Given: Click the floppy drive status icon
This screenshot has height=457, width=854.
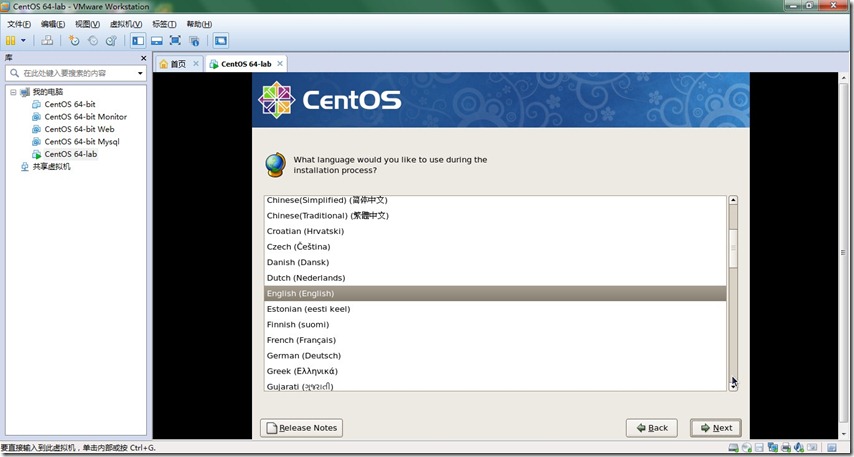Looking at the screenshot, I should (760, 448).
